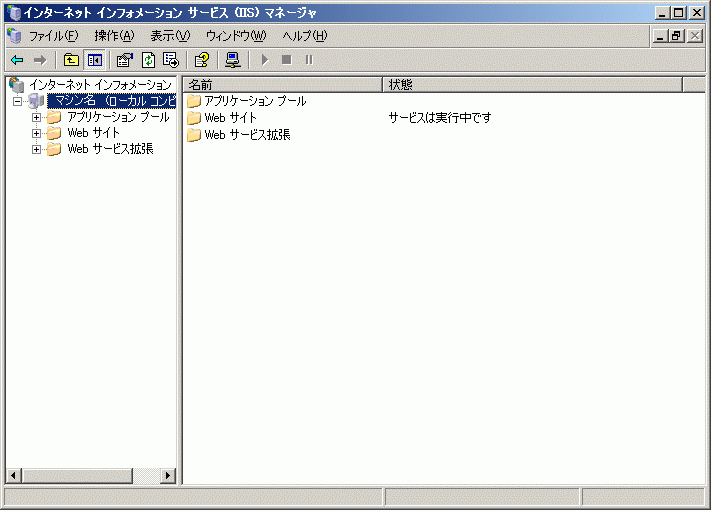This screenshot has width=711, height=512.
Task: Select Web サイト in left tree
Action: tap(93, 133)
